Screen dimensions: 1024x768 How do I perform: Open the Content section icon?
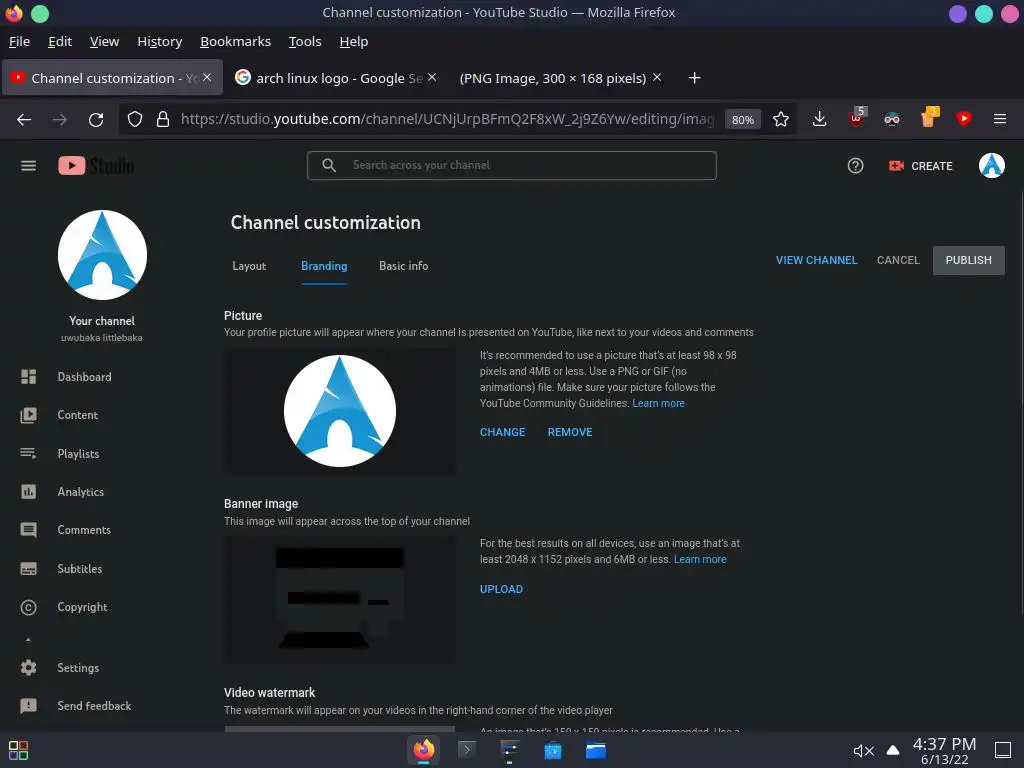28,415
